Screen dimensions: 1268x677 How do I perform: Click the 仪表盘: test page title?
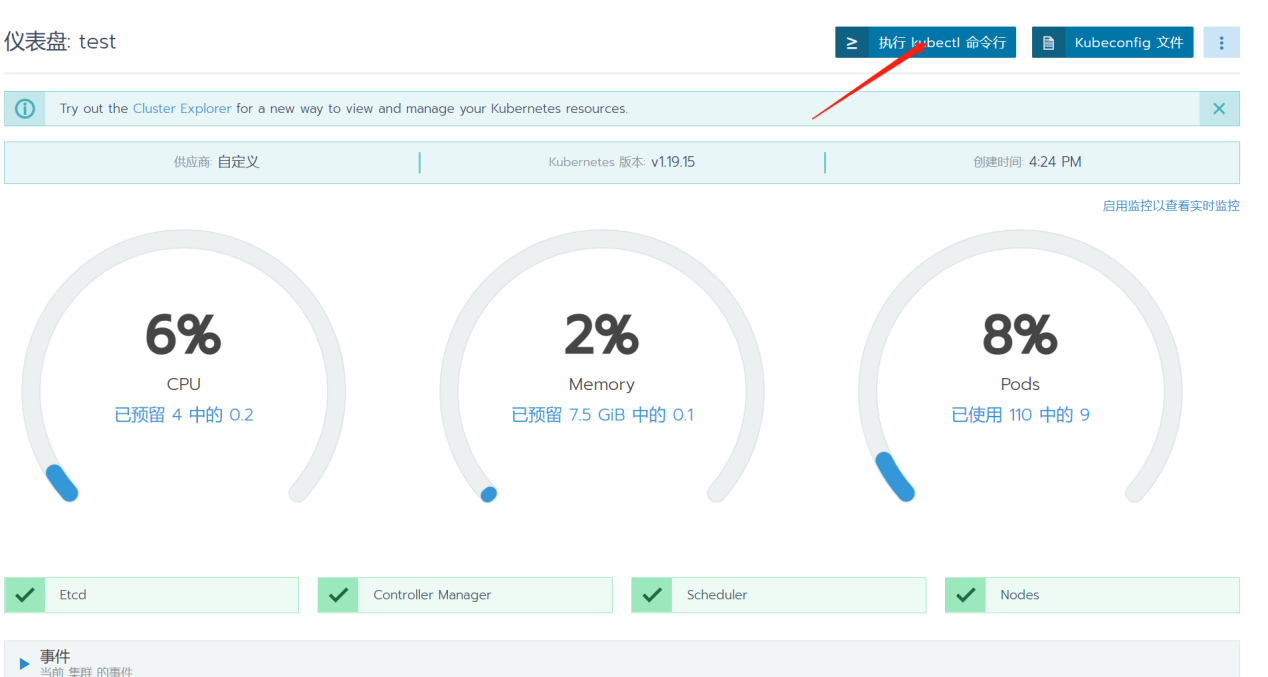(x=60, y=42)
